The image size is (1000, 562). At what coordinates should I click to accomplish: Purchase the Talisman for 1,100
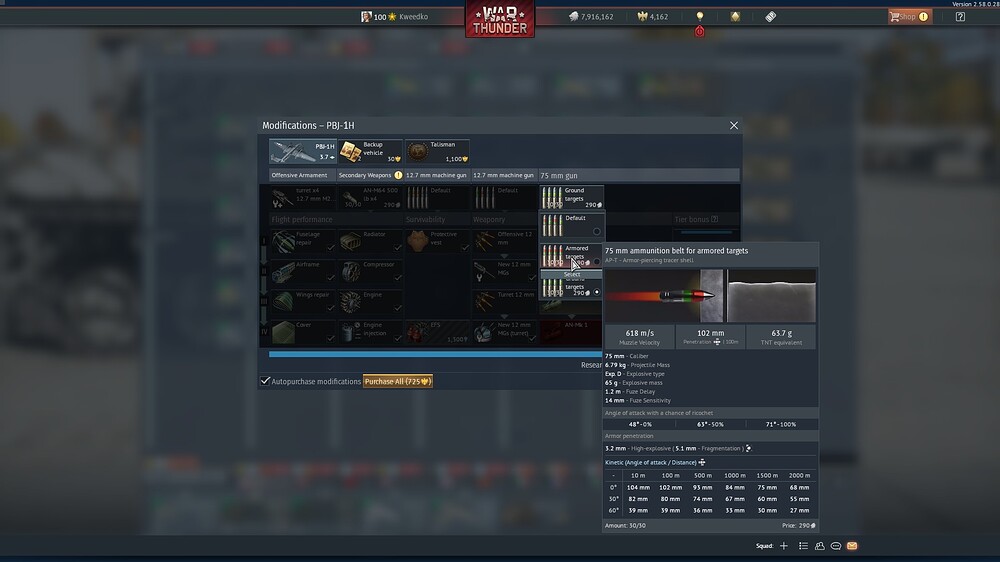438,151
